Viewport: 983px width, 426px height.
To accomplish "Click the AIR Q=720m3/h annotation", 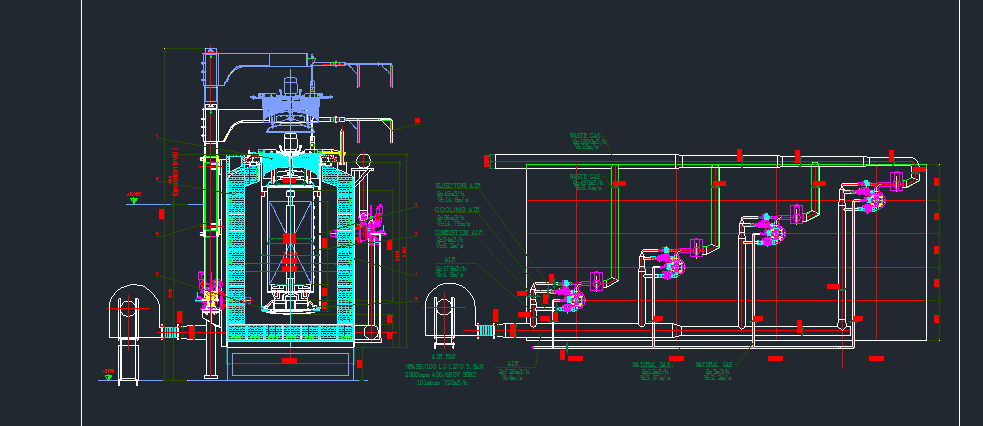I will point(514,371).
